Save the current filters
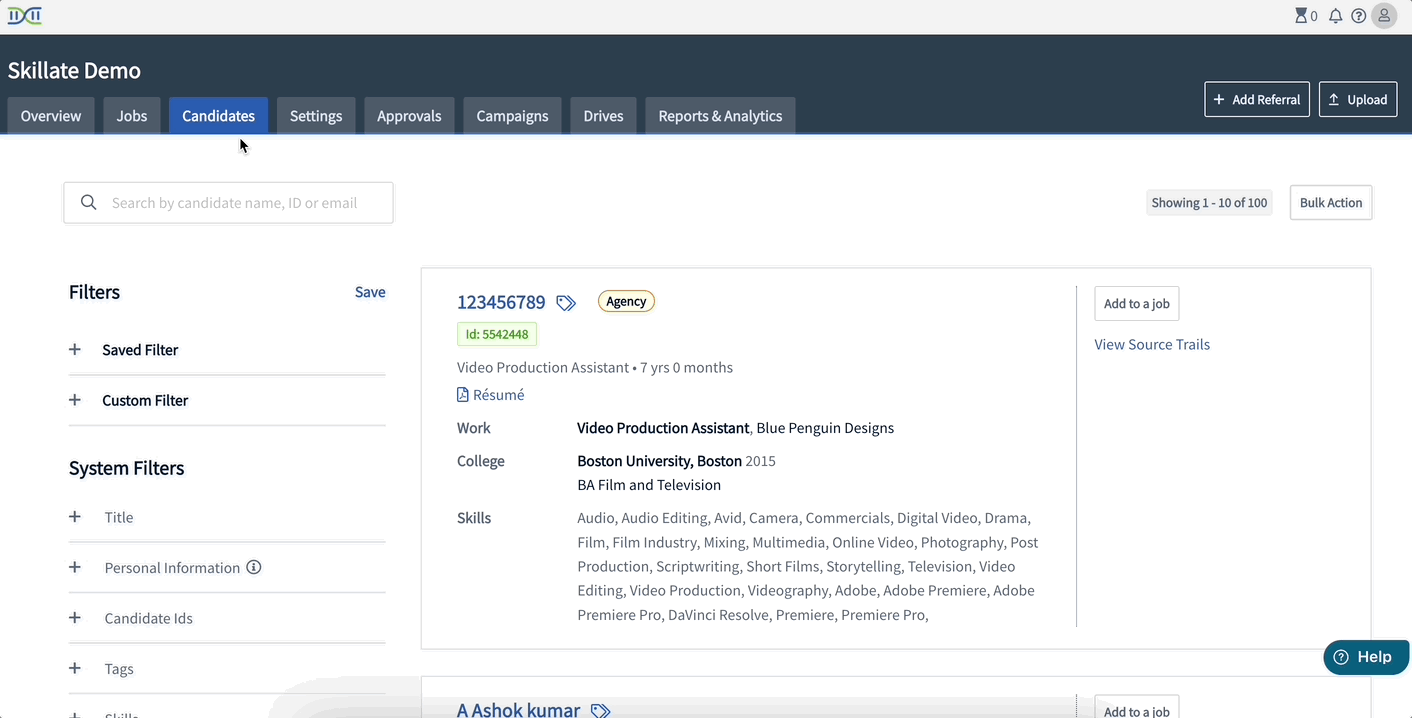 tap(370, 292)
